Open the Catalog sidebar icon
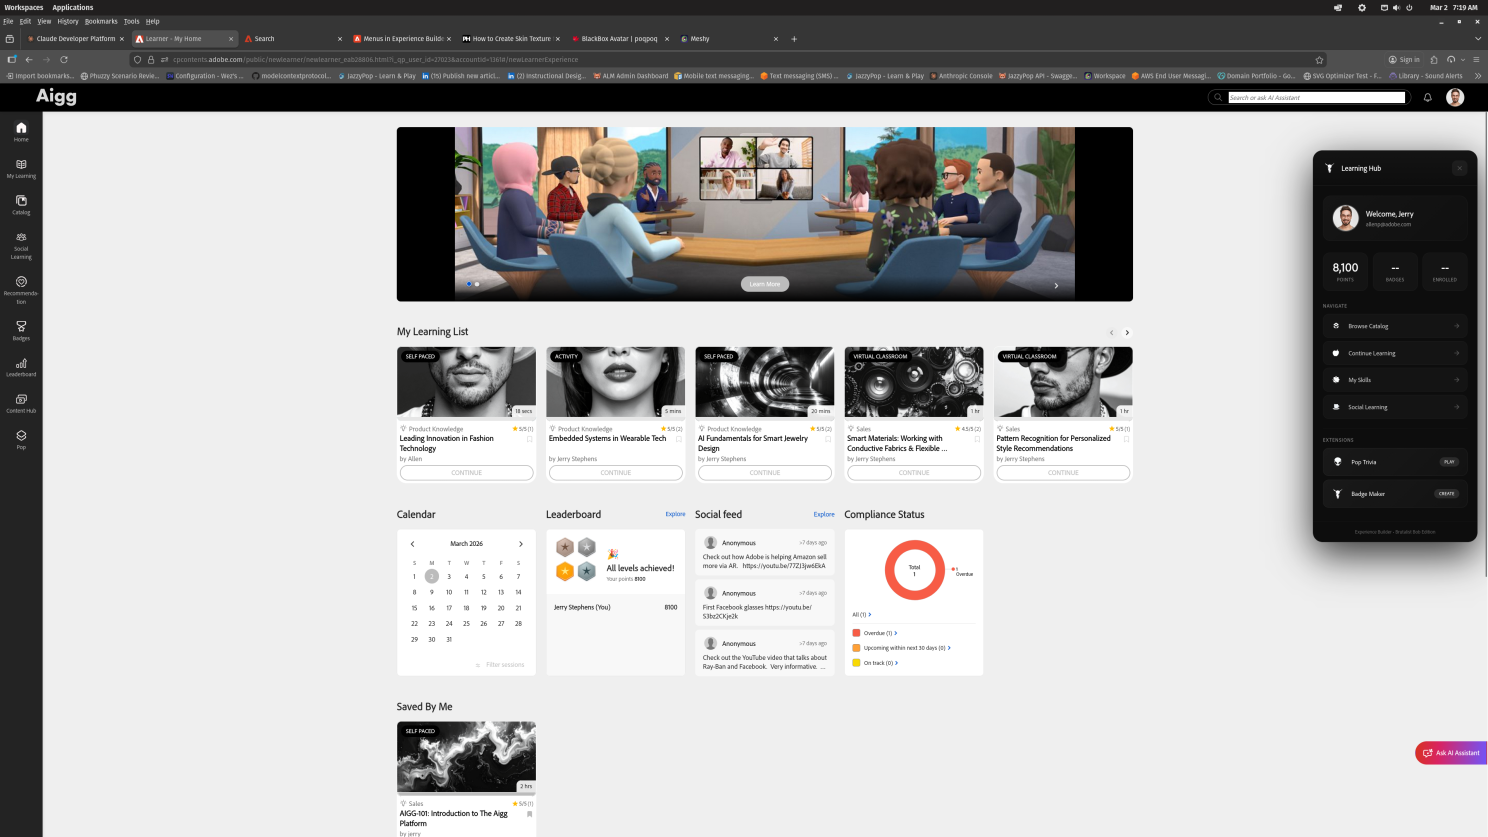 [x=21, y=204]
